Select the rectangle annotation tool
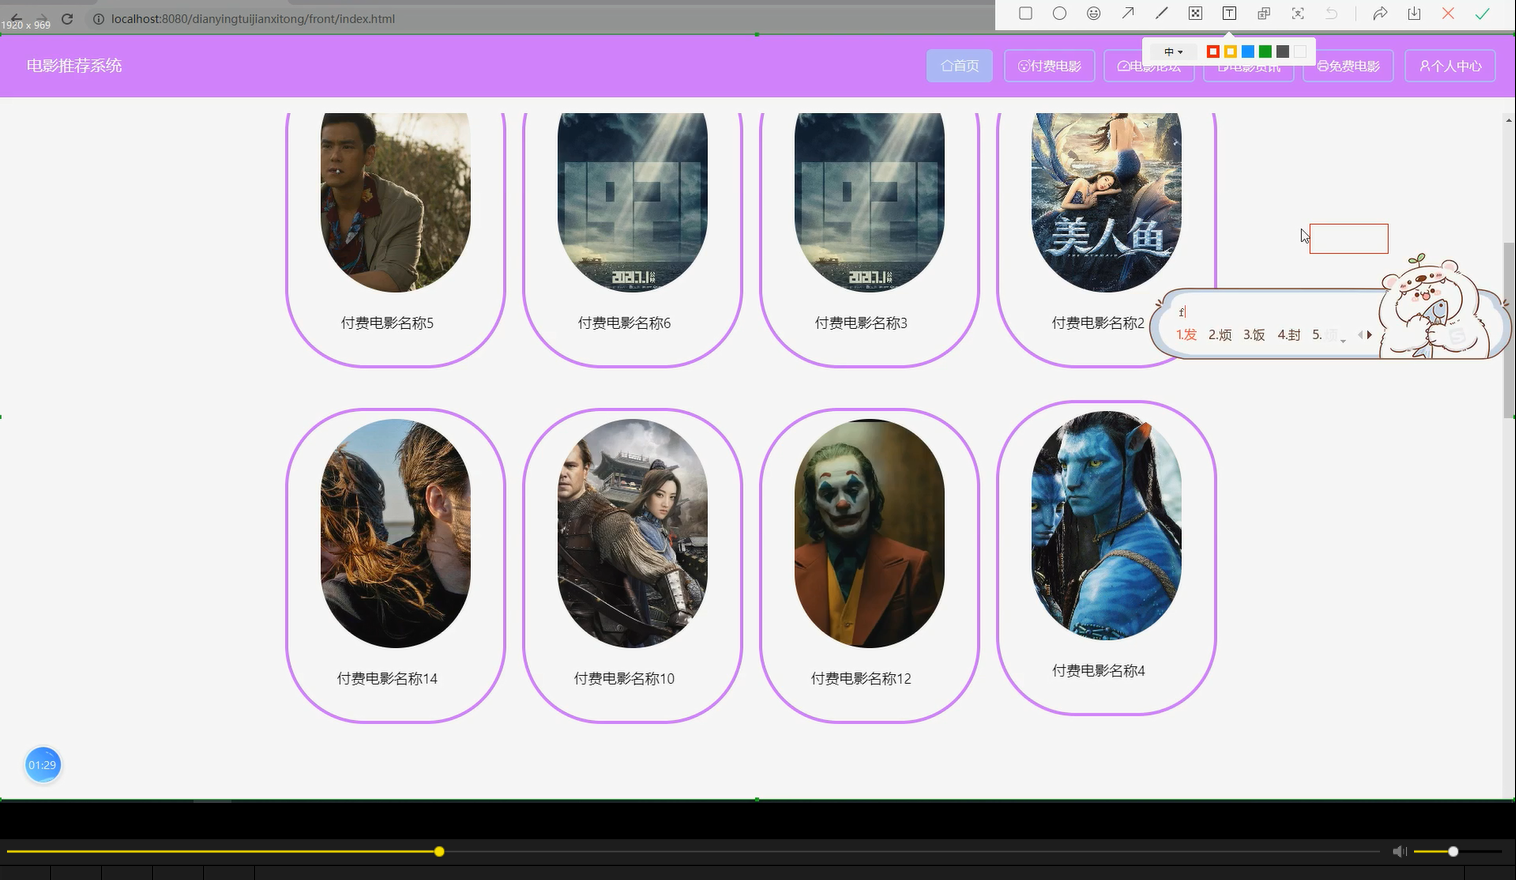 point(1025,13)
